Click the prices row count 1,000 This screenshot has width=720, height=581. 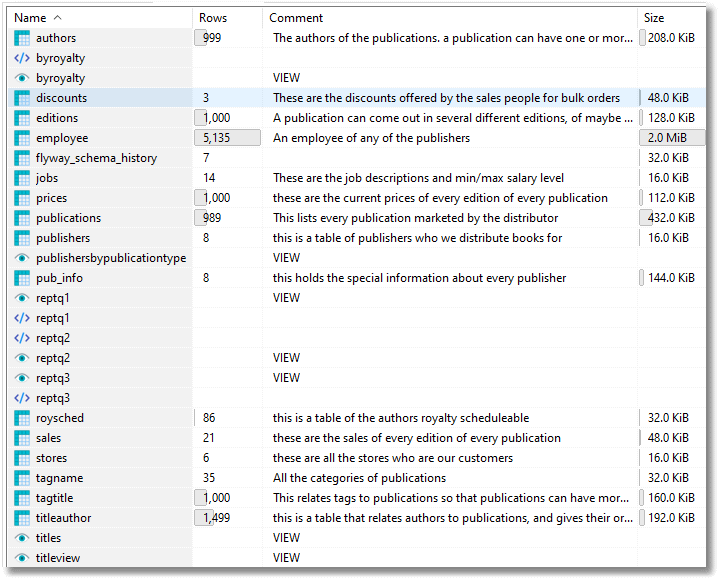(x=217, y=198)
